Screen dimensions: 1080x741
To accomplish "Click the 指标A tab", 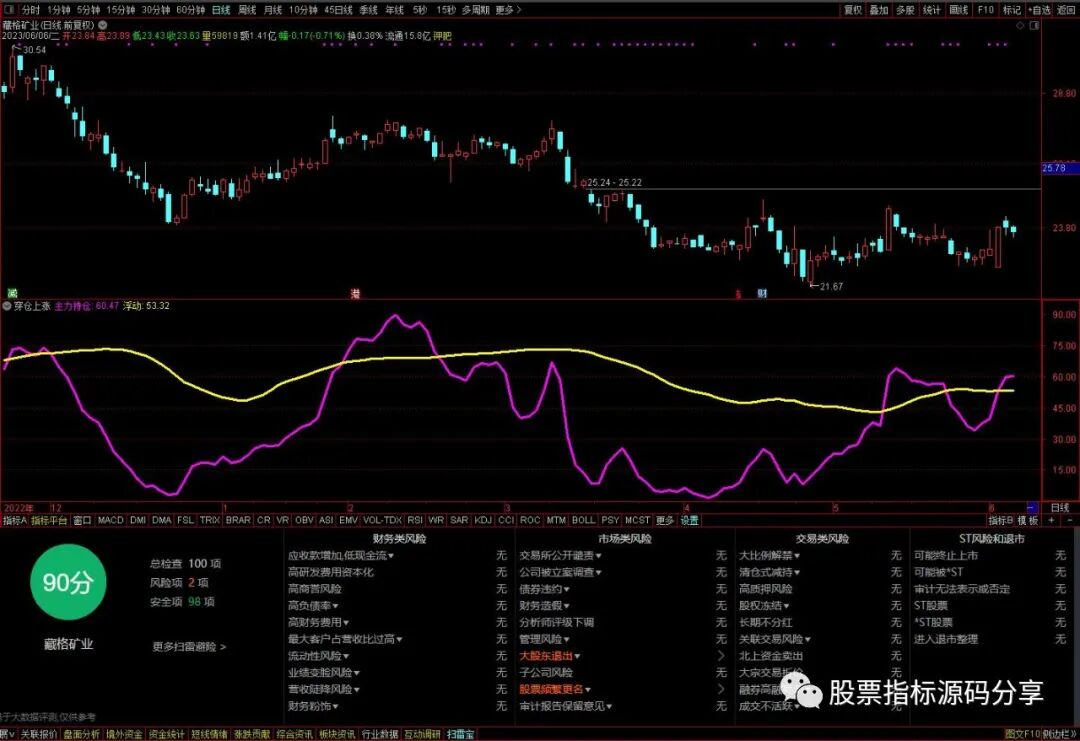I will (x=14, y=521).
